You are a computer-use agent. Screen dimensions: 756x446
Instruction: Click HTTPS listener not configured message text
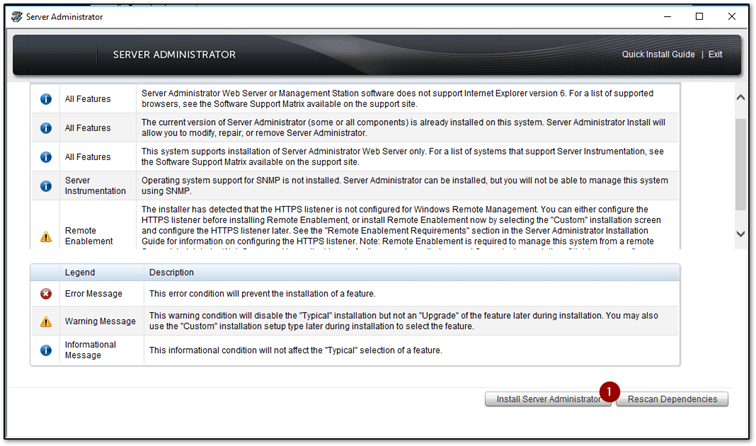click(x=401, y=225)
